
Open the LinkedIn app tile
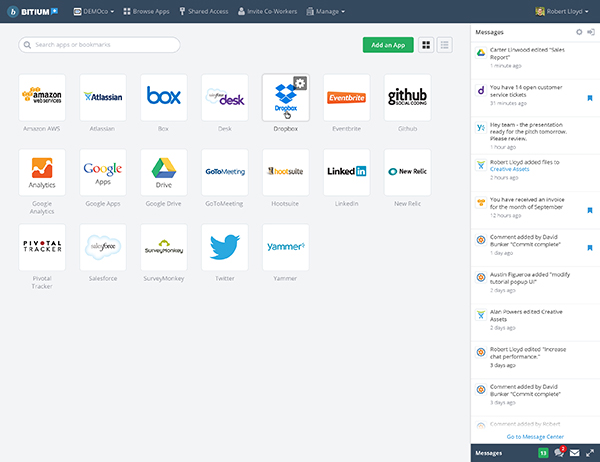[x=346, y=172]
